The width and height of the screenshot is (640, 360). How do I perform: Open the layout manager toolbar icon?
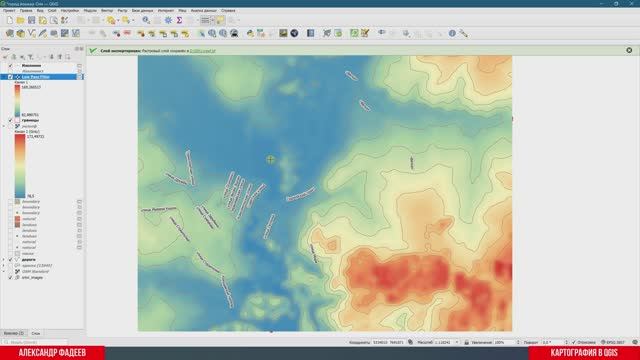point(53,20)
